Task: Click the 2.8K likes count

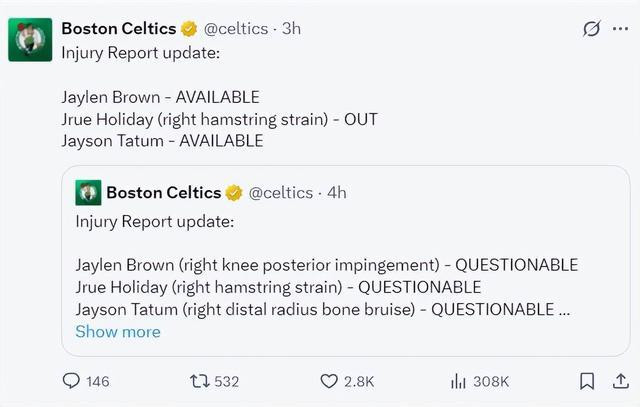Action: point(359,382)
